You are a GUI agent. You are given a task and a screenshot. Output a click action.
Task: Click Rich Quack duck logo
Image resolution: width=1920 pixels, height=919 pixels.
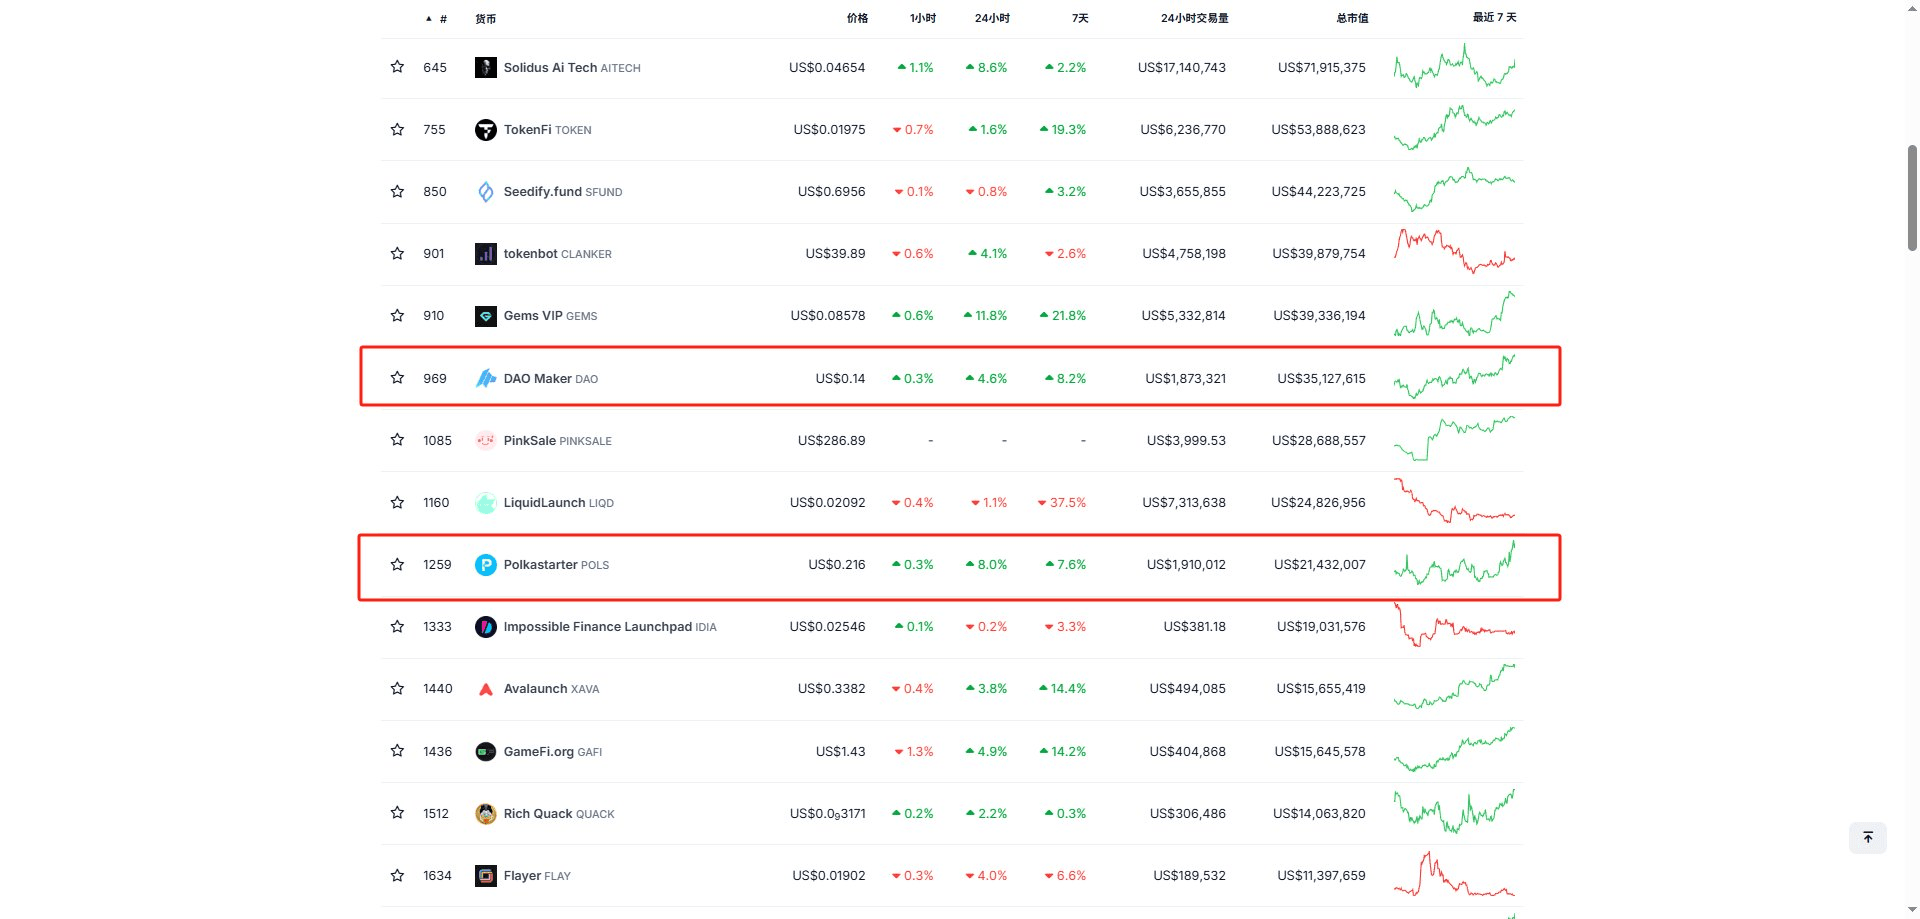click(x=486, y=814)
